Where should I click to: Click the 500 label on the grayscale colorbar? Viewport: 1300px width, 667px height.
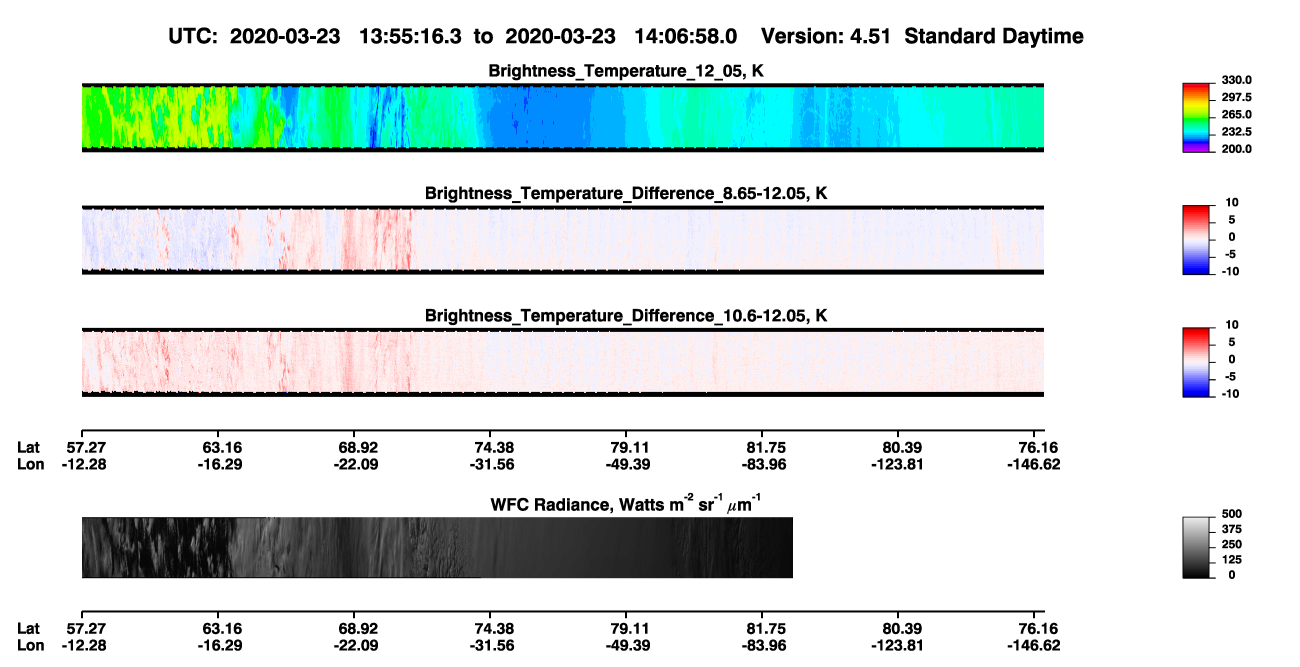pyautogui.click(x=1232, y=514)
